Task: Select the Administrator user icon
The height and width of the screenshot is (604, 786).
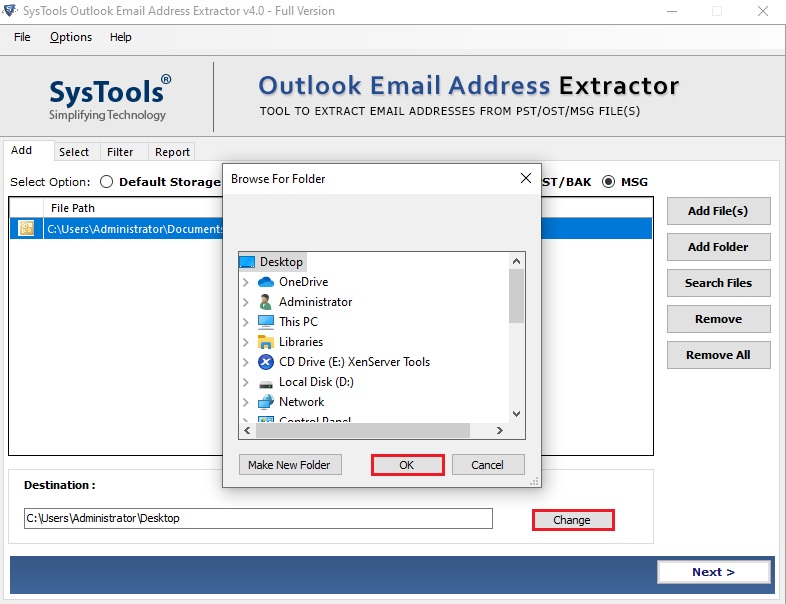Action: (266, 302)
